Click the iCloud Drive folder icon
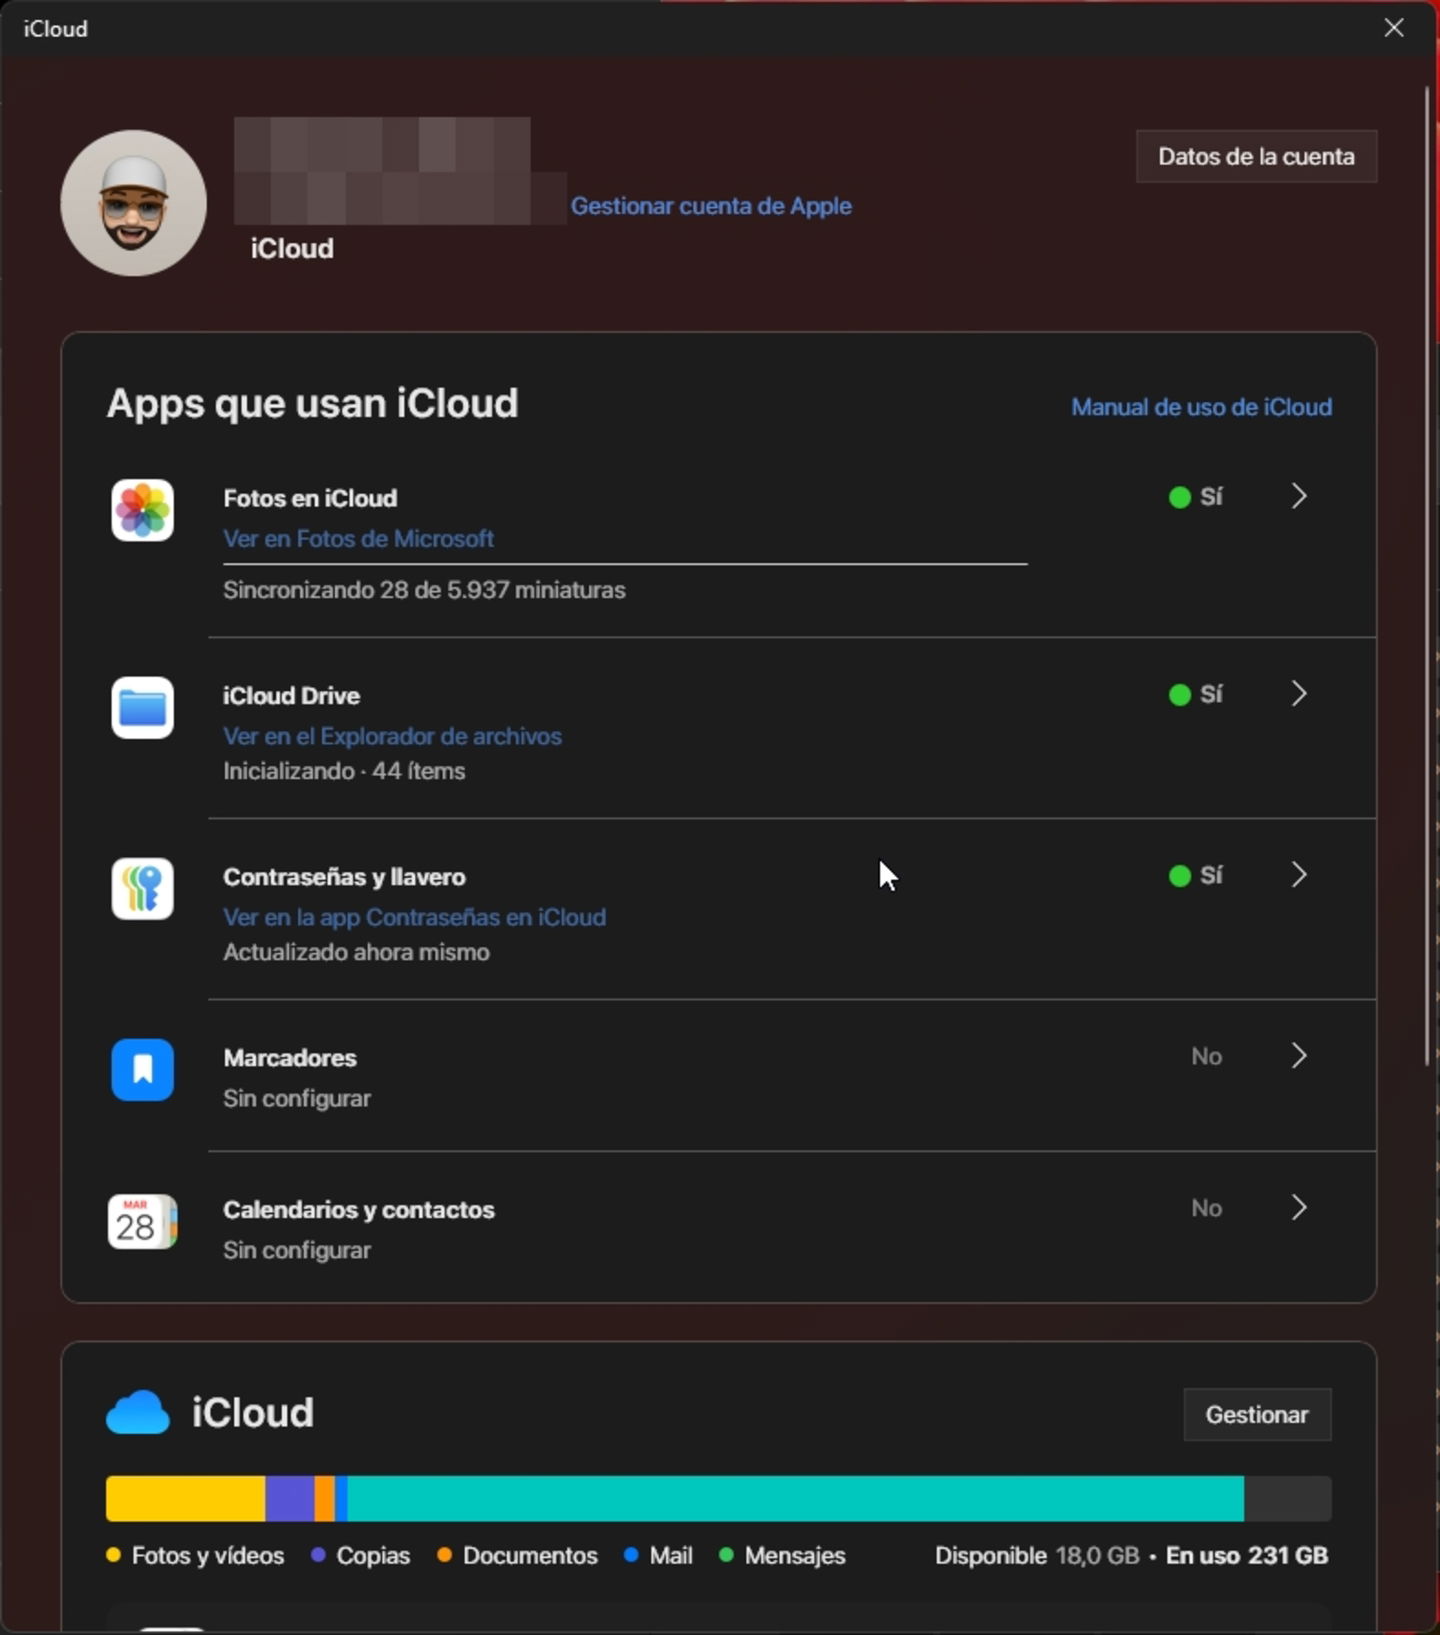The width and height of the screenshot is (1440, 1635). [x=142, y=708]
